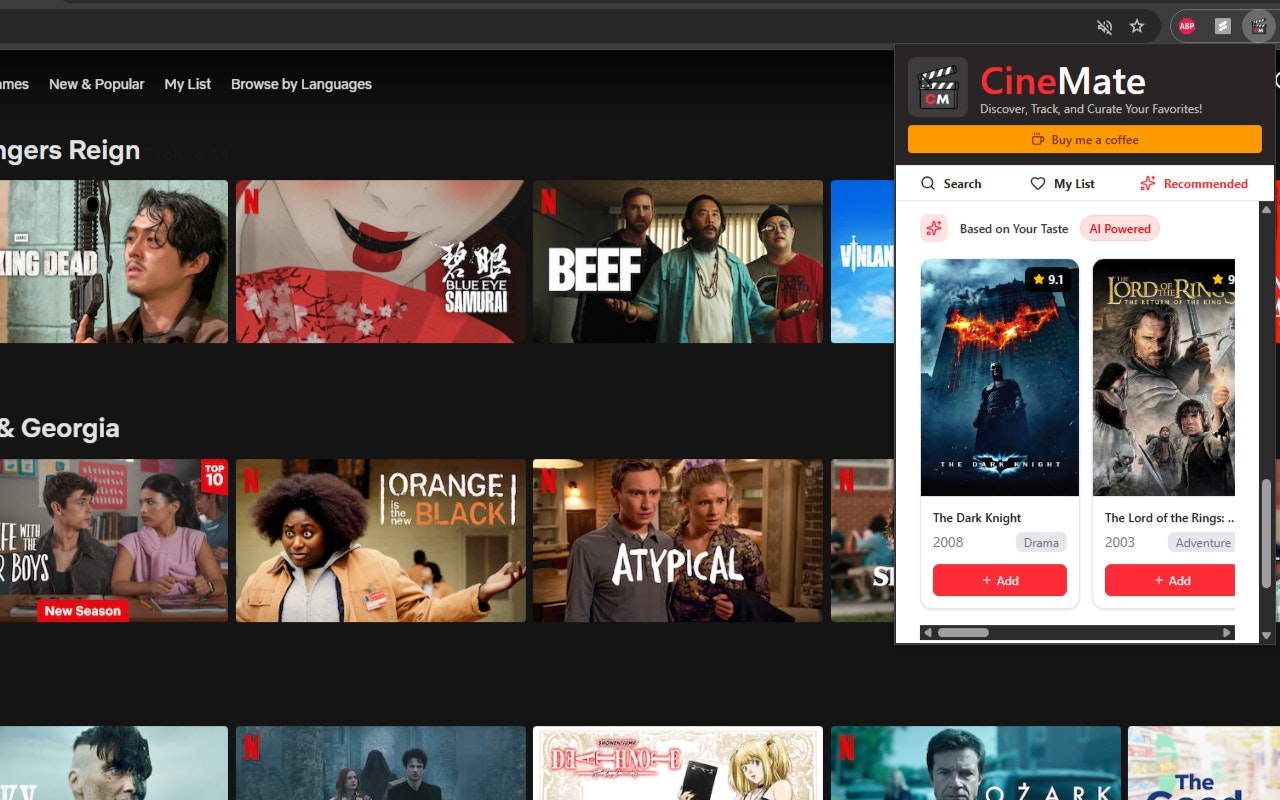
Task: Open New & Popular in Netflix menu
Action: point(97,84)
